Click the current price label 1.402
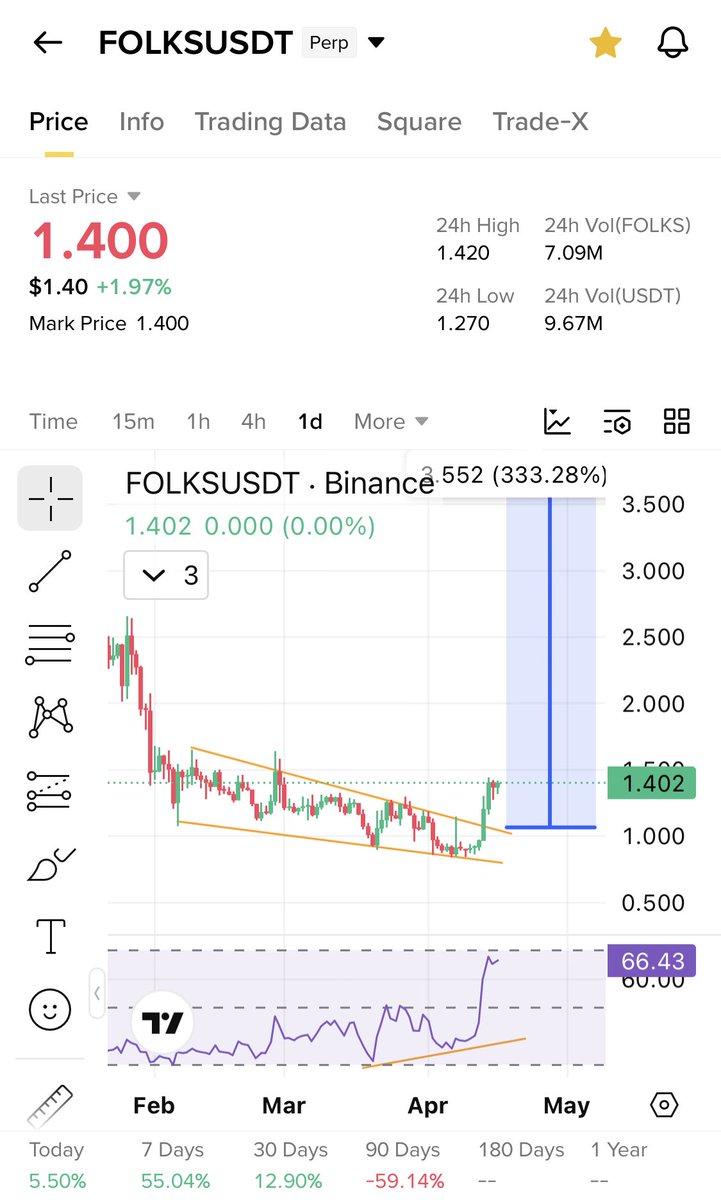 (653, 783)
